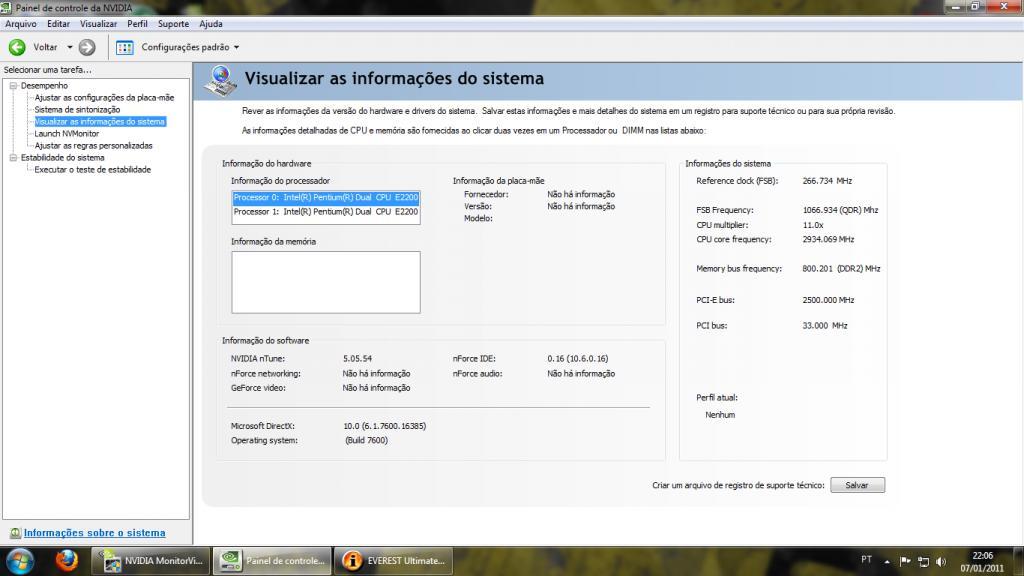Viewport: 1024px width, 576px height.
Task: Open the Perfil menu
Action: pos(137,24)
